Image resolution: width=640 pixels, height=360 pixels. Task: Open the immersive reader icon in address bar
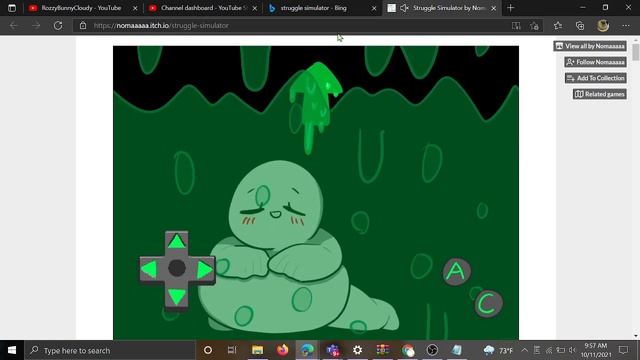(516, 26)
